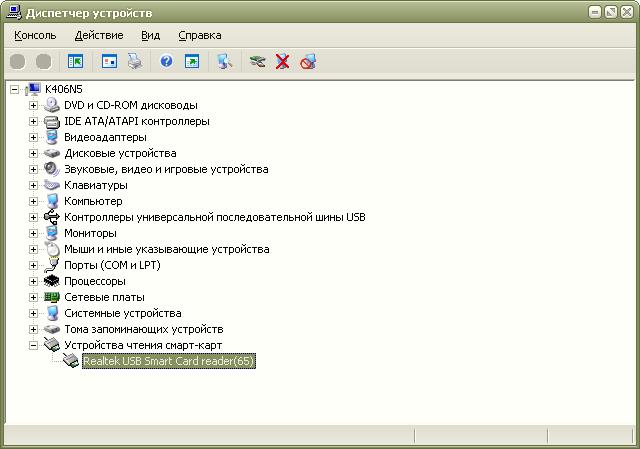Click the keyboard category icon
The width and height of the screenshot is (640, 449).
click(51, 185)
